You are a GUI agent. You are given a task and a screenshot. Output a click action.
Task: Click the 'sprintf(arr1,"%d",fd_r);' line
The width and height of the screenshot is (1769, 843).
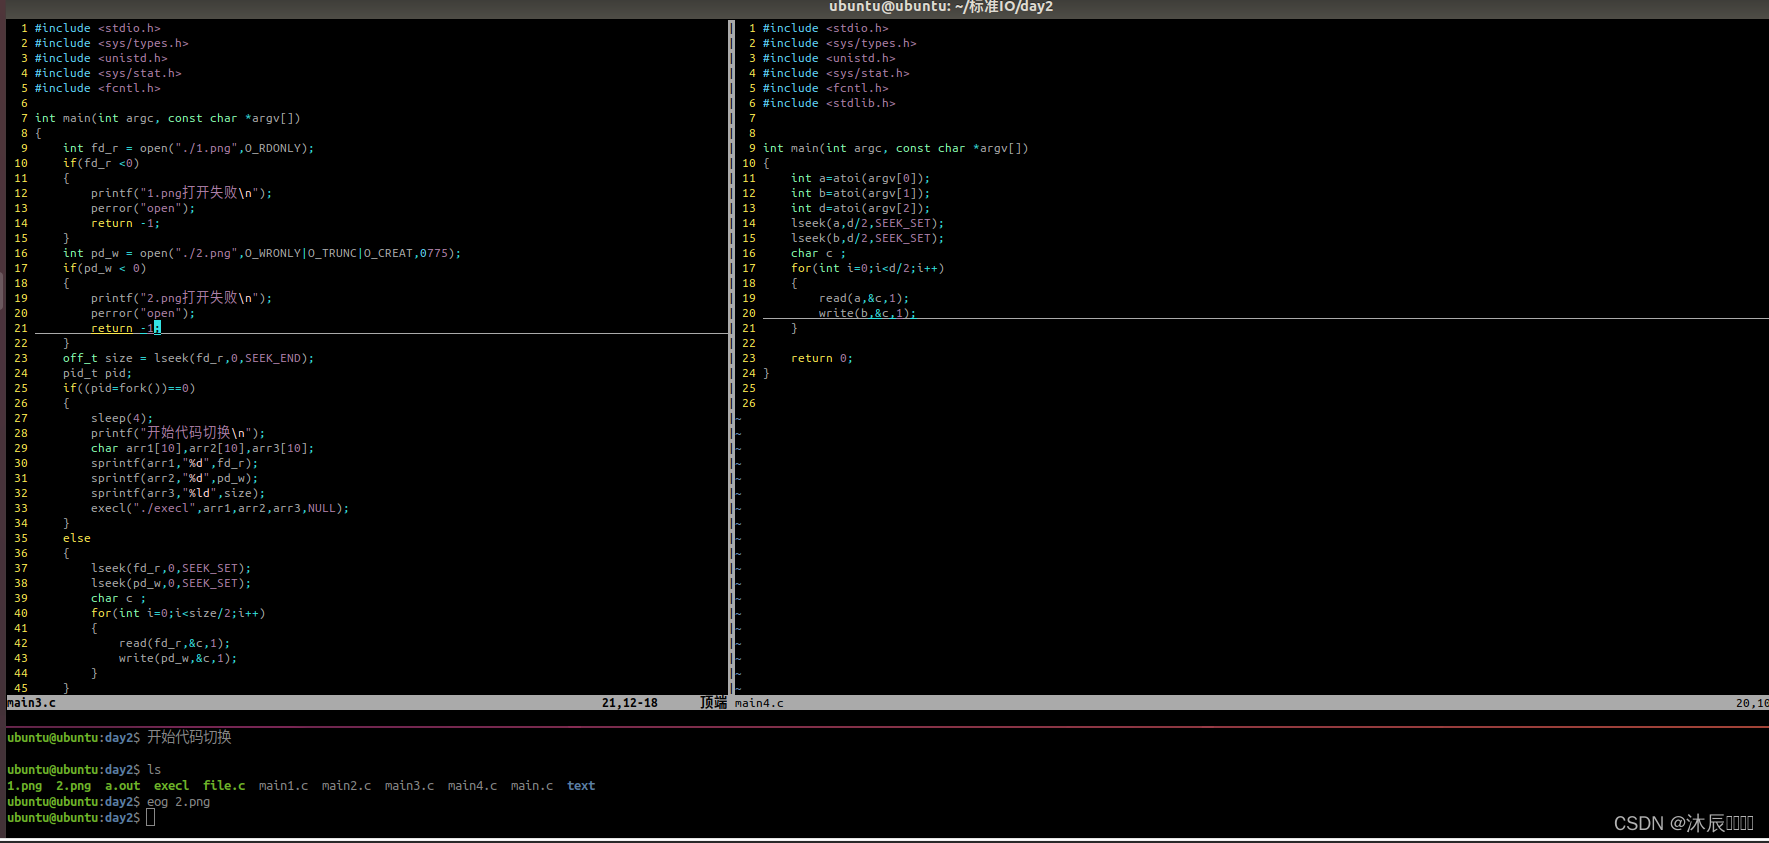pos(174,463)
